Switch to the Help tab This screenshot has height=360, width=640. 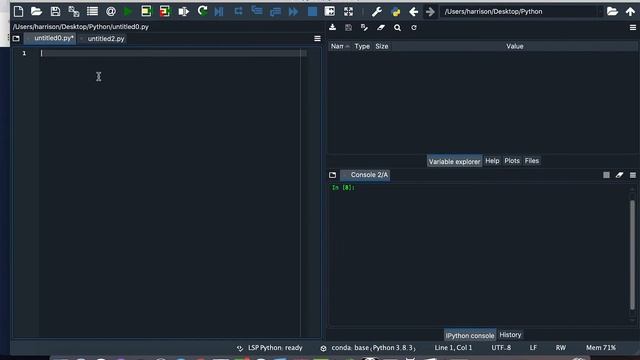[x=492, y=161]
